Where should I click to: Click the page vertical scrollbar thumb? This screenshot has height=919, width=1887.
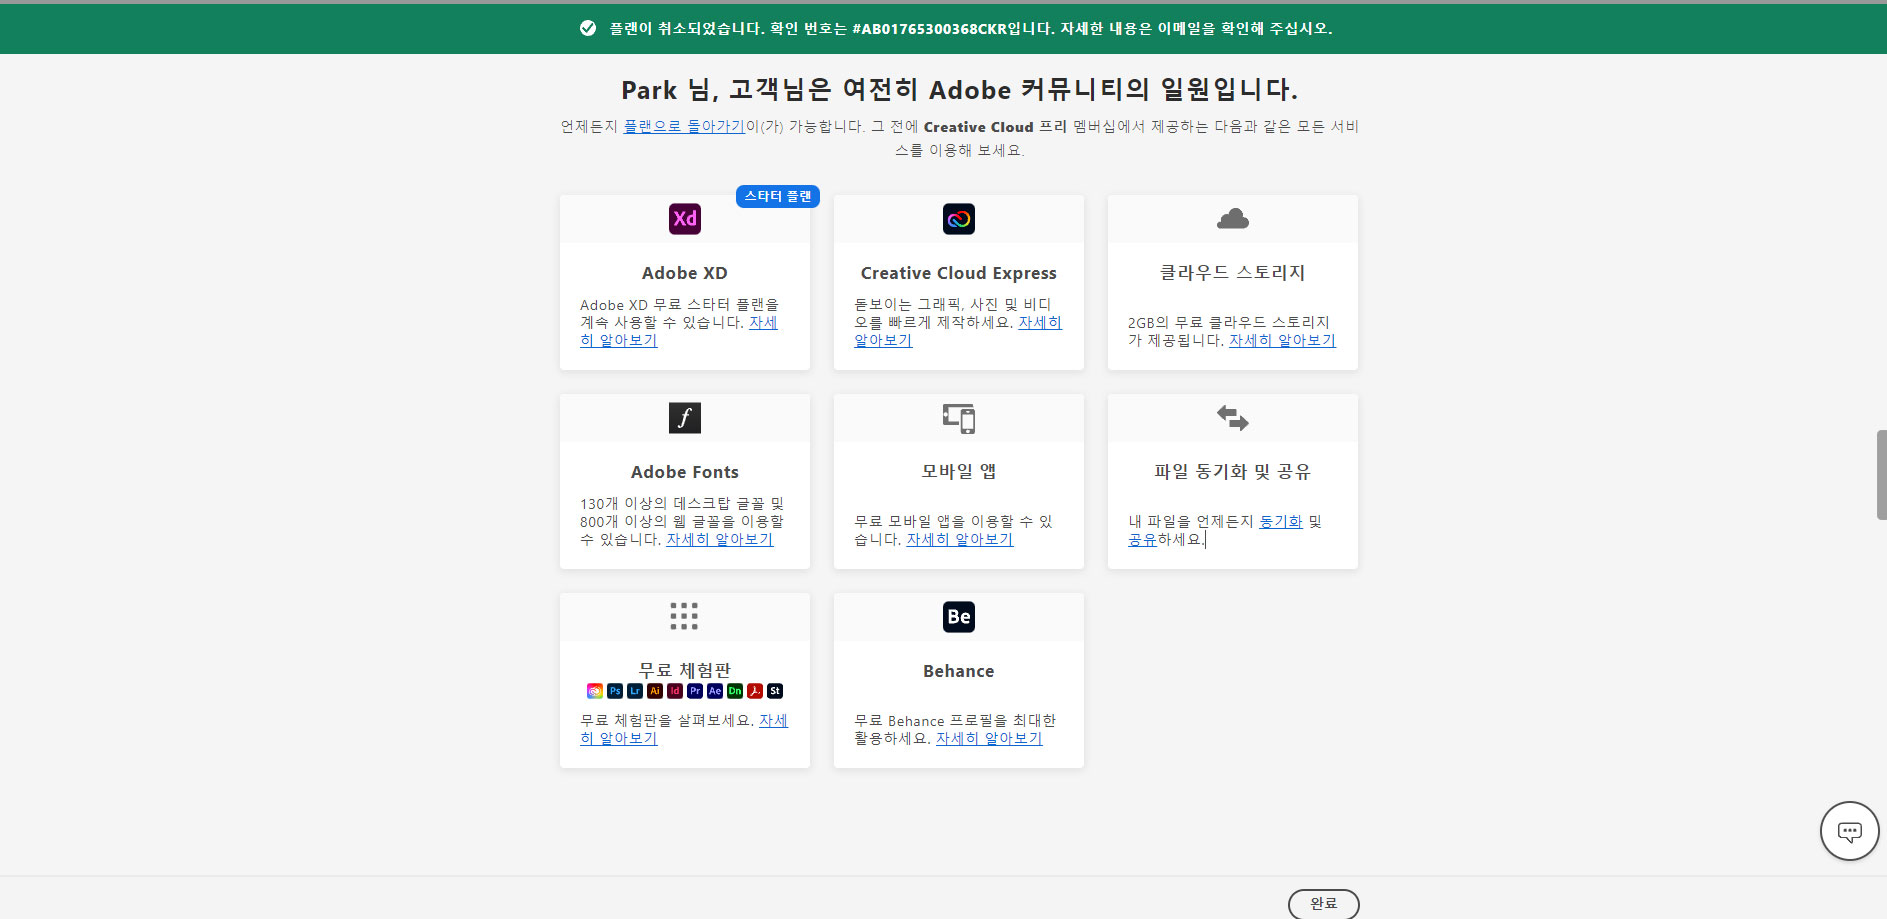[x=1881, y=474]
